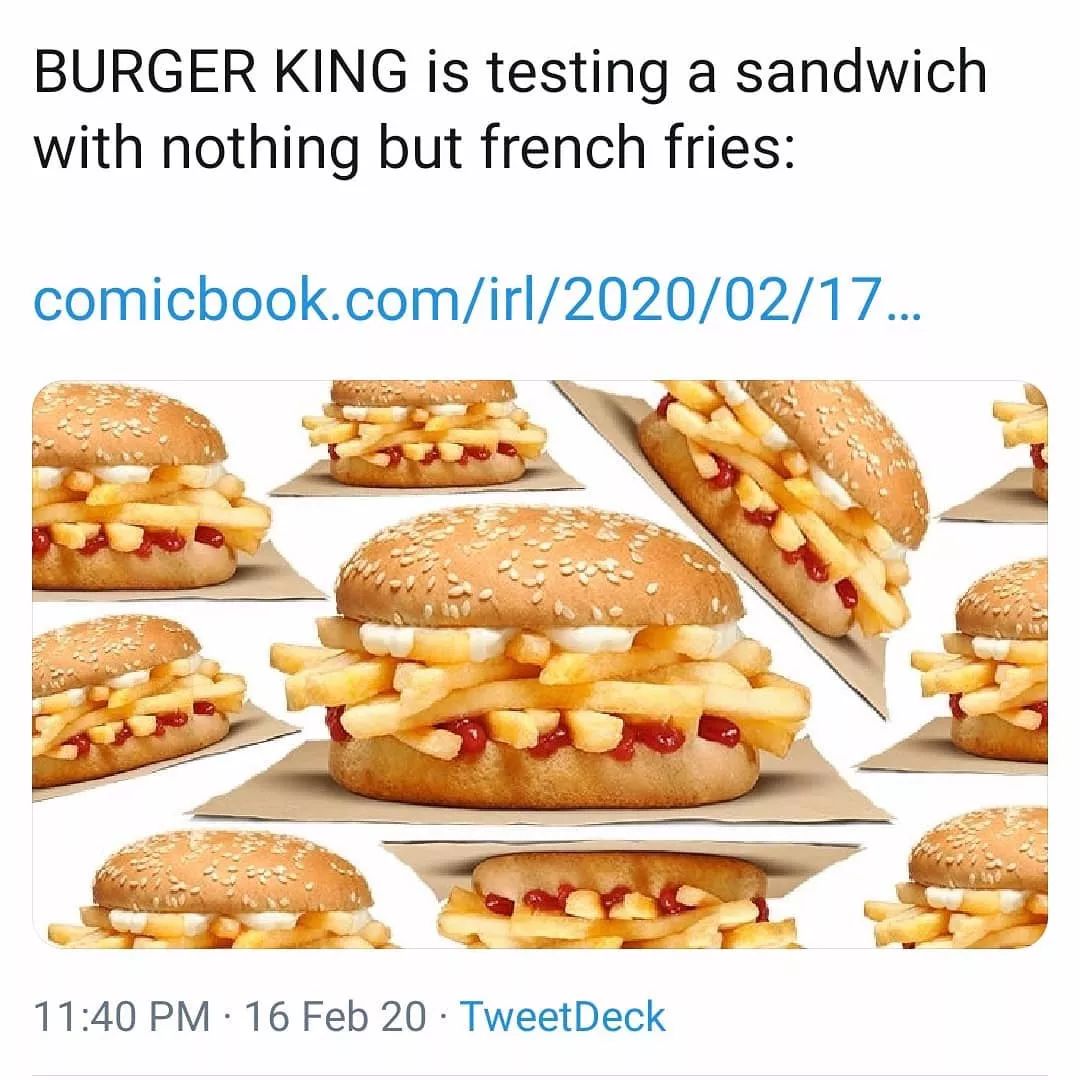Click the 11:40 PM tweet timestamp
The height and width of the screenshot is (1080, 1080).
click(121, 1016)
